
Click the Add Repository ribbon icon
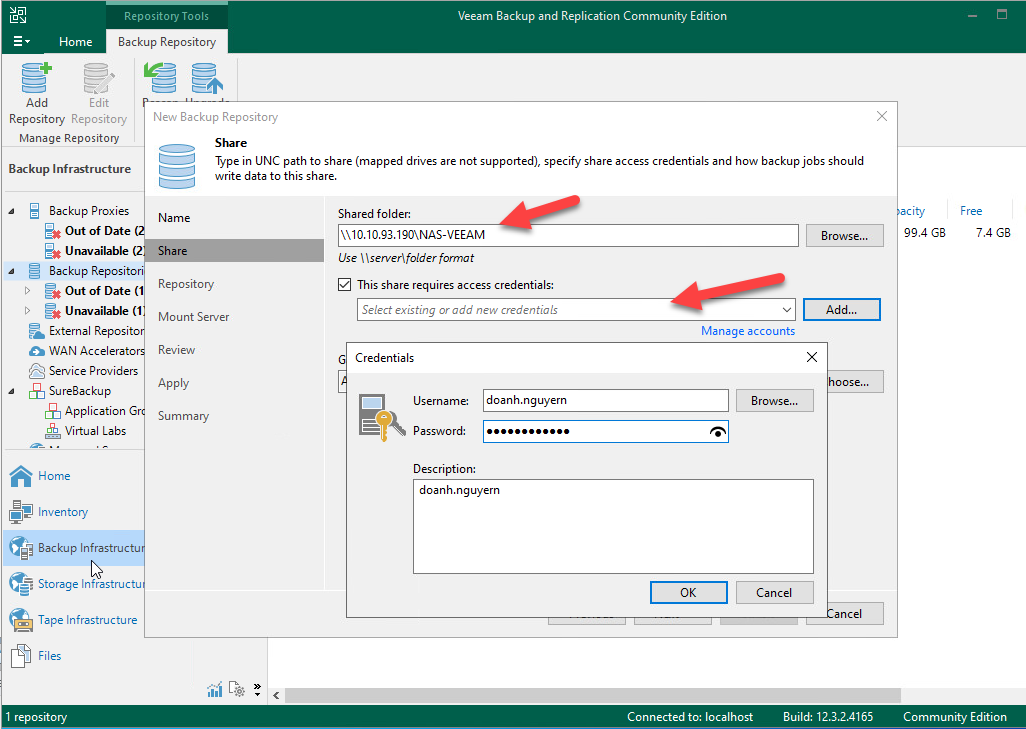pyautogui.click(x=36, y=82)
